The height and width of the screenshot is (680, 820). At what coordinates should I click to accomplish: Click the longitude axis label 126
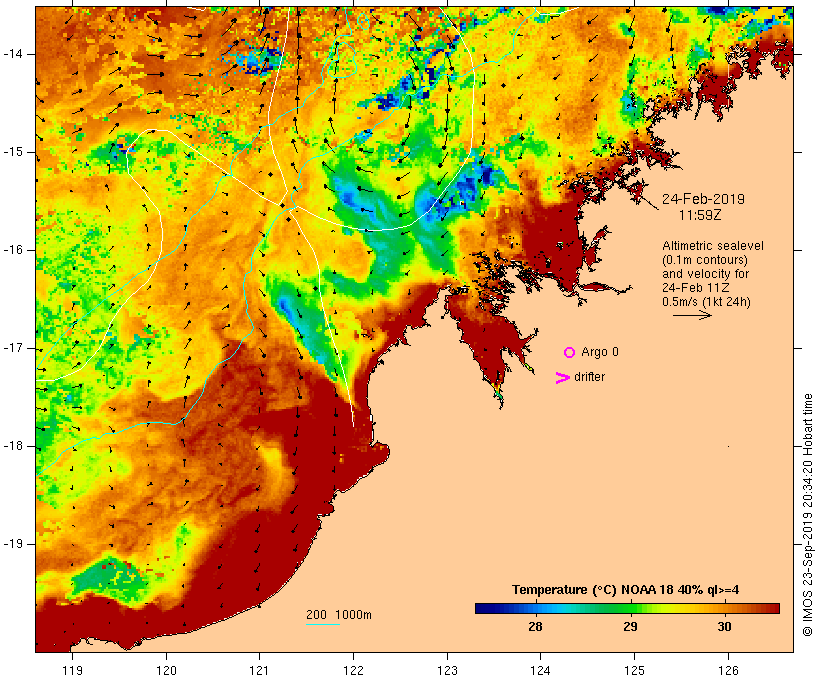[x=728, y=670]
